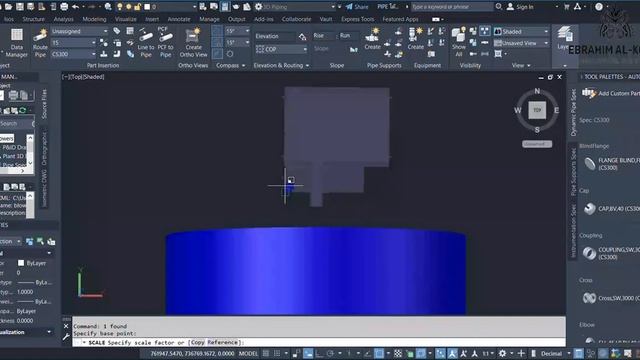Toggle the layer lock icon in toolbar

[x=138, y=7]
